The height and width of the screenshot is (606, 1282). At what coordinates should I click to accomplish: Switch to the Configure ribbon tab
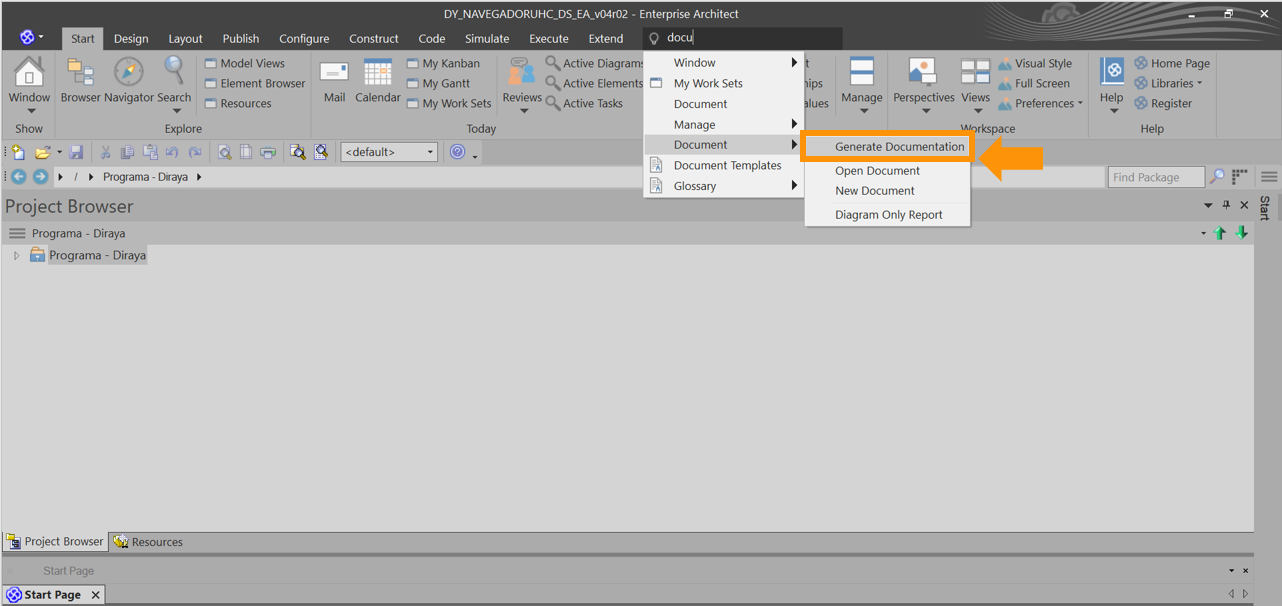click(x=304, y=38)
